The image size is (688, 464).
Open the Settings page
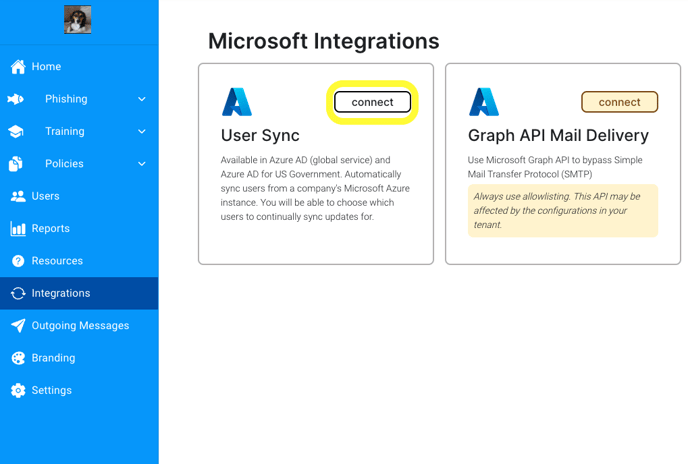(x=79, y=390)
